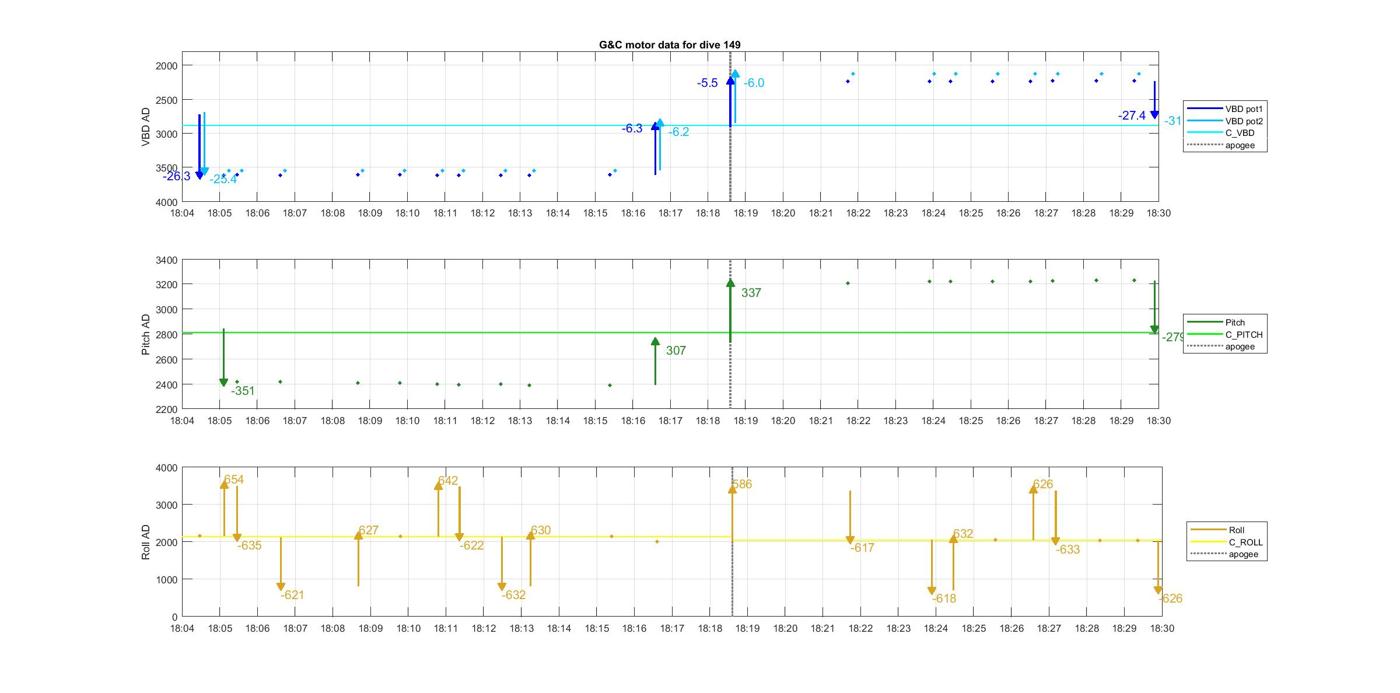Click the '-351' pitch data label
The width and height of the screenshot is (1400, 693).
(243, 391)
